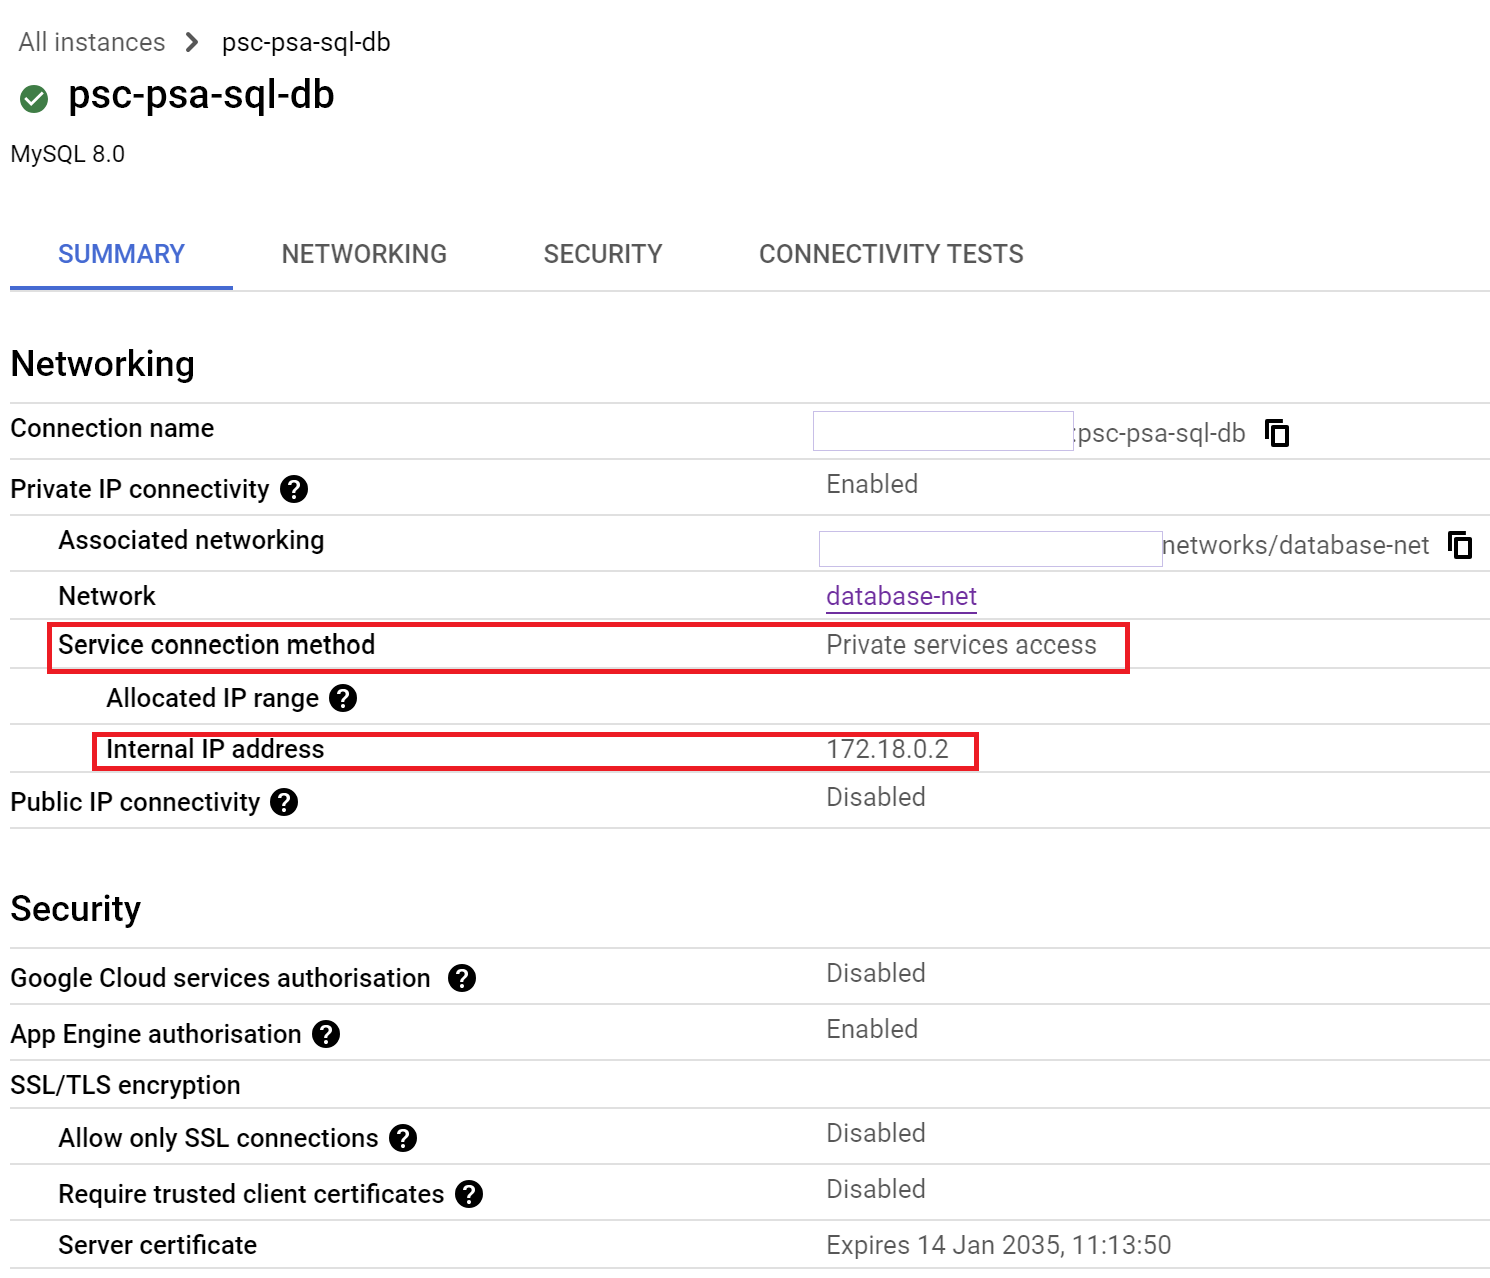Screen dimensions: 1490x1278
Task: Open the Security tab
Action: coord(602,254)
